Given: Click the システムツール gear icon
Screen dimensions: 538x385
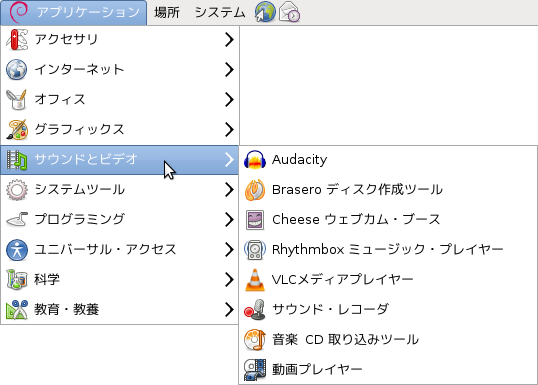Looking at the screenshot, I should click(16, 189).
